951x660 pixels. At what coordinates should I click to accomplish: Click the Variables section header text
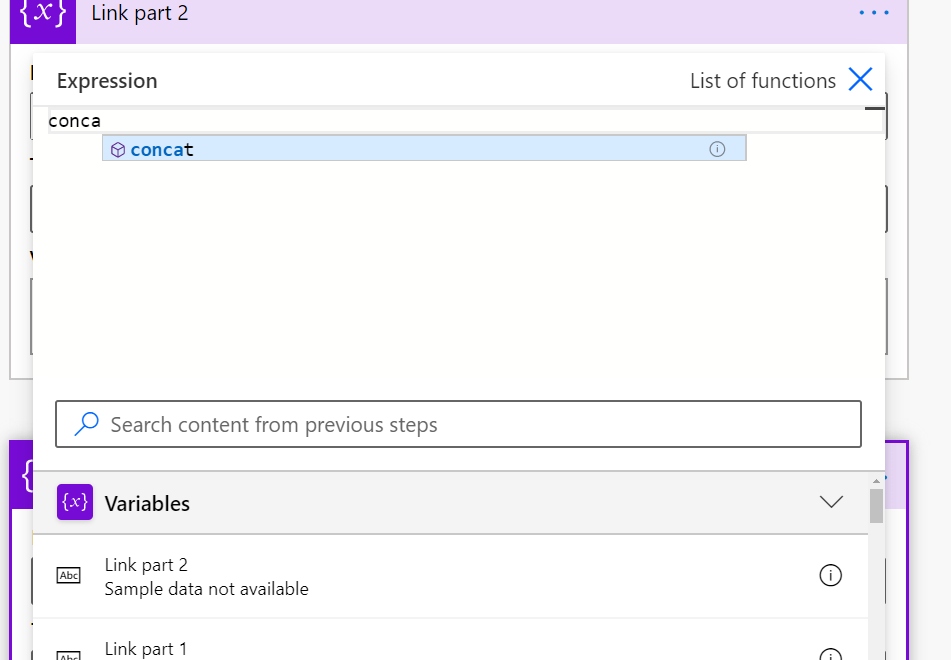(x=147, y=504)
